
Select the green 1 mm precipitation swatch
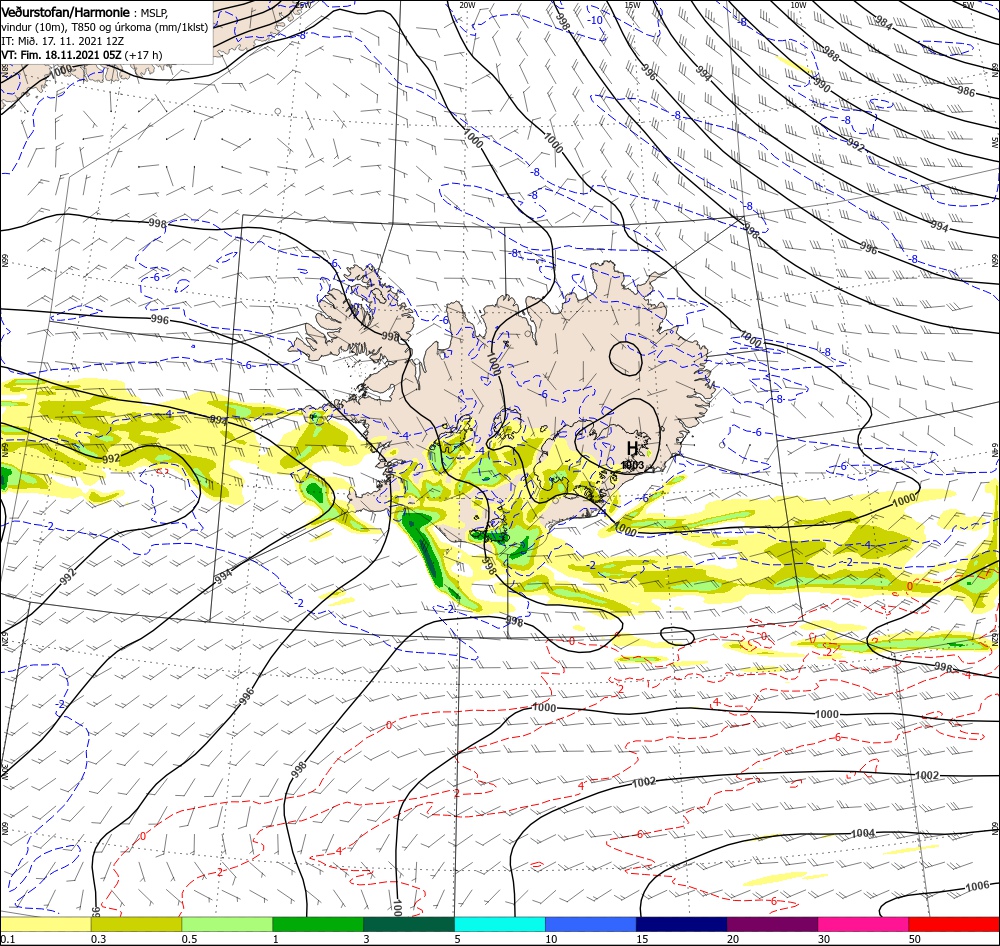(318, 924)
